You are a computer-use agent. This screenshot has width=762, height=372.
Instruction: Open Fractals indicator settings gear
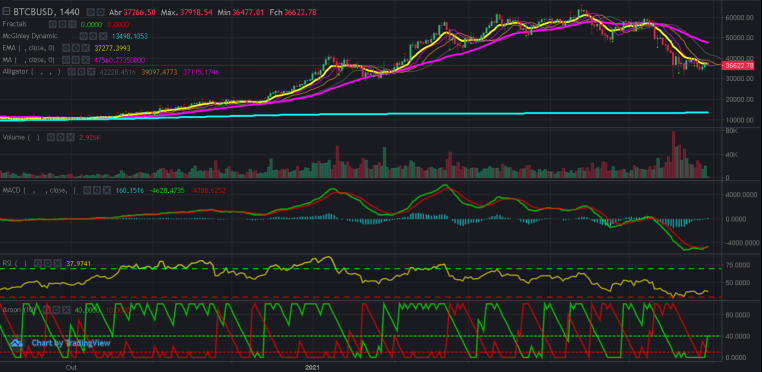tap(62, 24)
